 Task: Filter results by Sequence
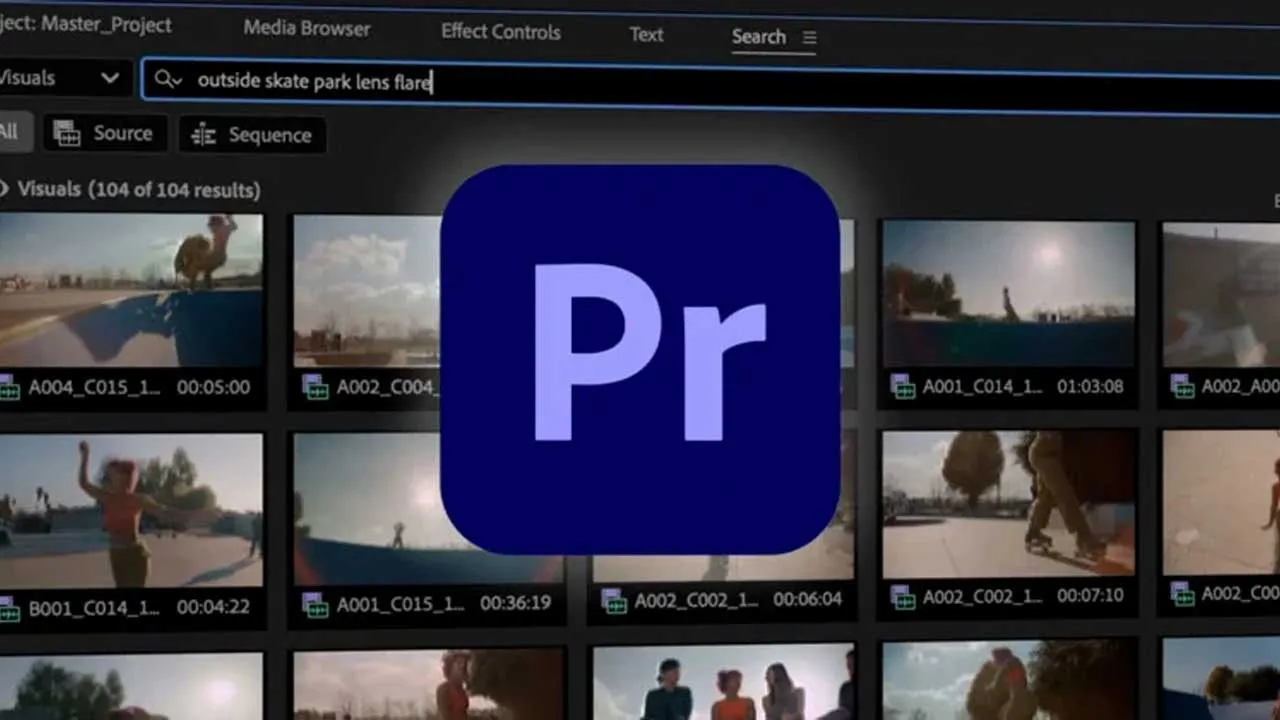tap(252, 135)
